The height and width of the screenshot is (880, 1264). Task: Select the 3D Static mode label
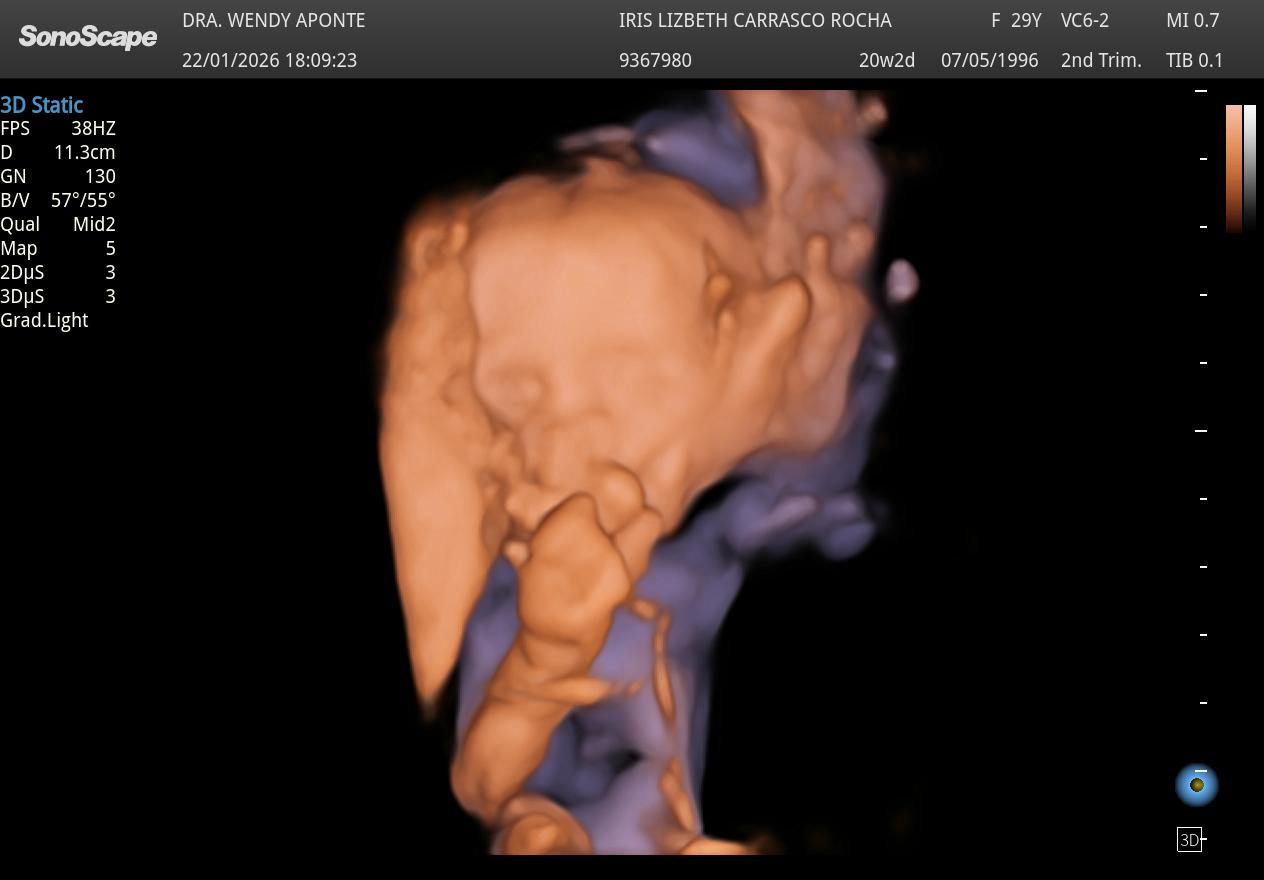pos(42,105)
